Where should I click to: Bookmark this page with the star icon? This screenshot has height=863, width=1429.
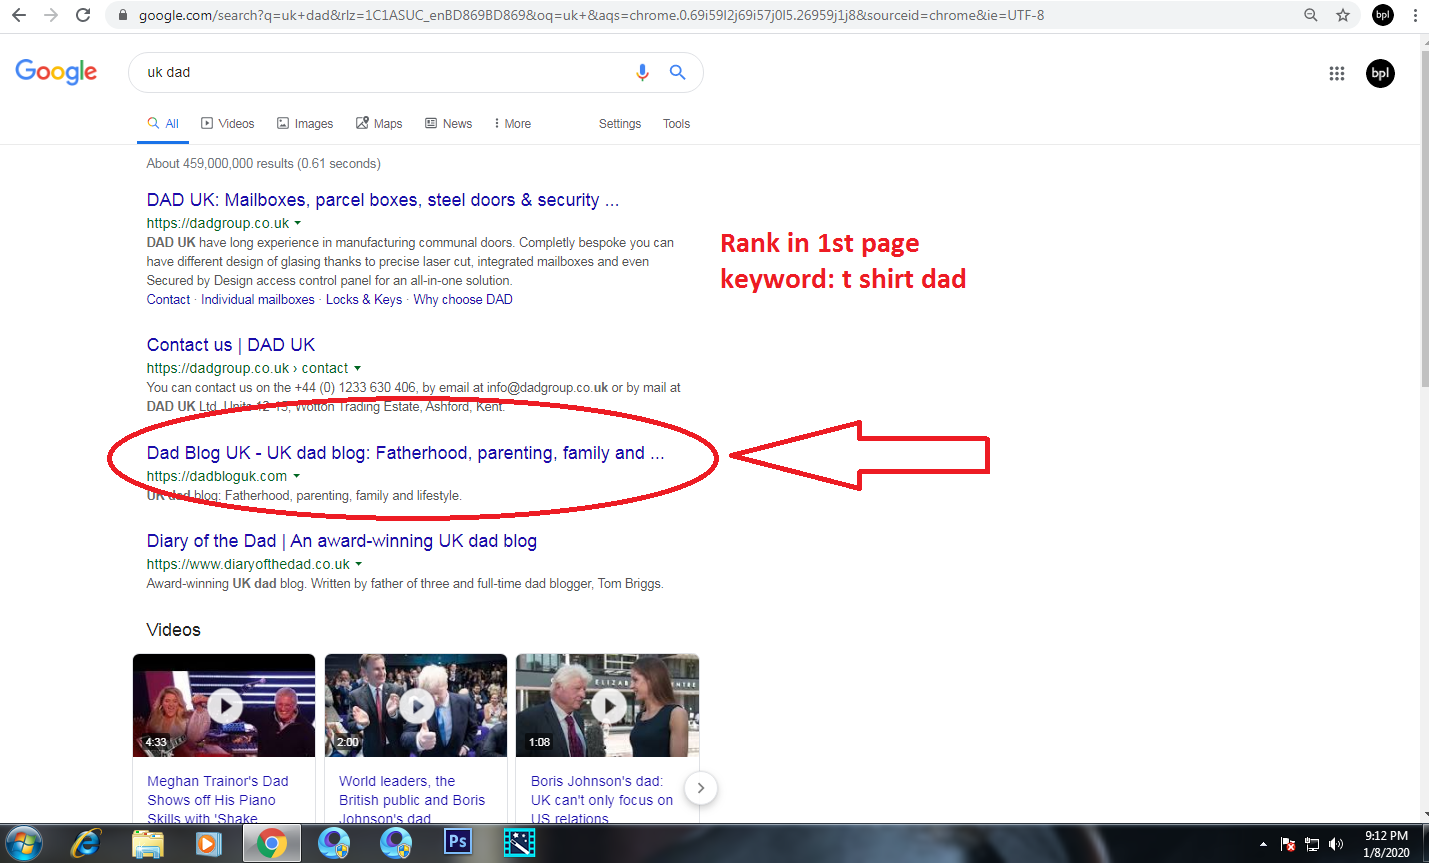point(1345,15)
